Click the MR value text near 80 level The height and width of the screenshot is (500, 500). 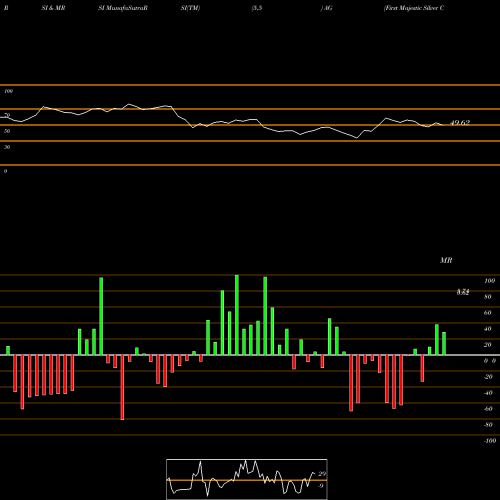463,292
